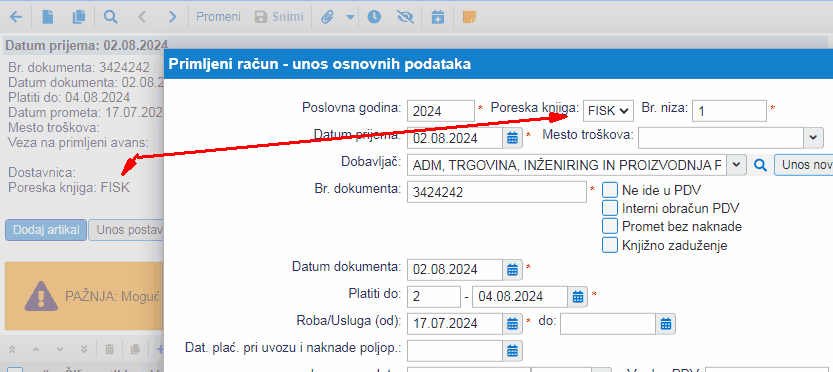Click the 'Dodaj artikal' button
The height and width of the screenshot is (372, 833).
point(46,230)
